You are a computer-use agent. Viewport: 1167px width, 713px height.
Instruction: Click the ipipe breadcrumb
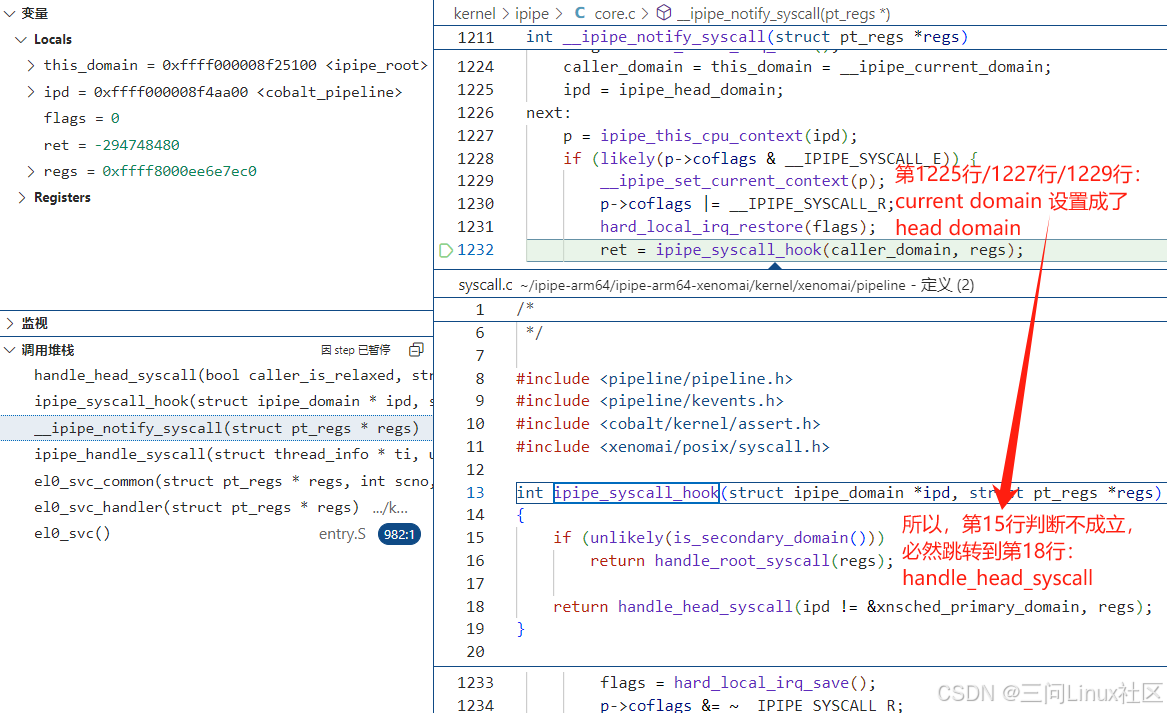[531, 13]
